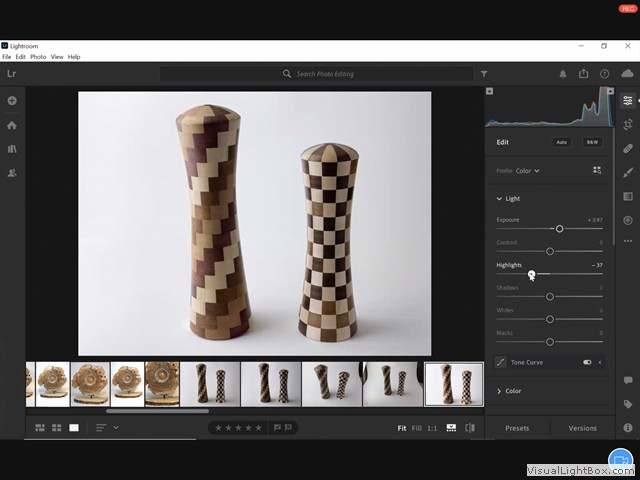
Task: Open the View menu
Action: point(57,57)
